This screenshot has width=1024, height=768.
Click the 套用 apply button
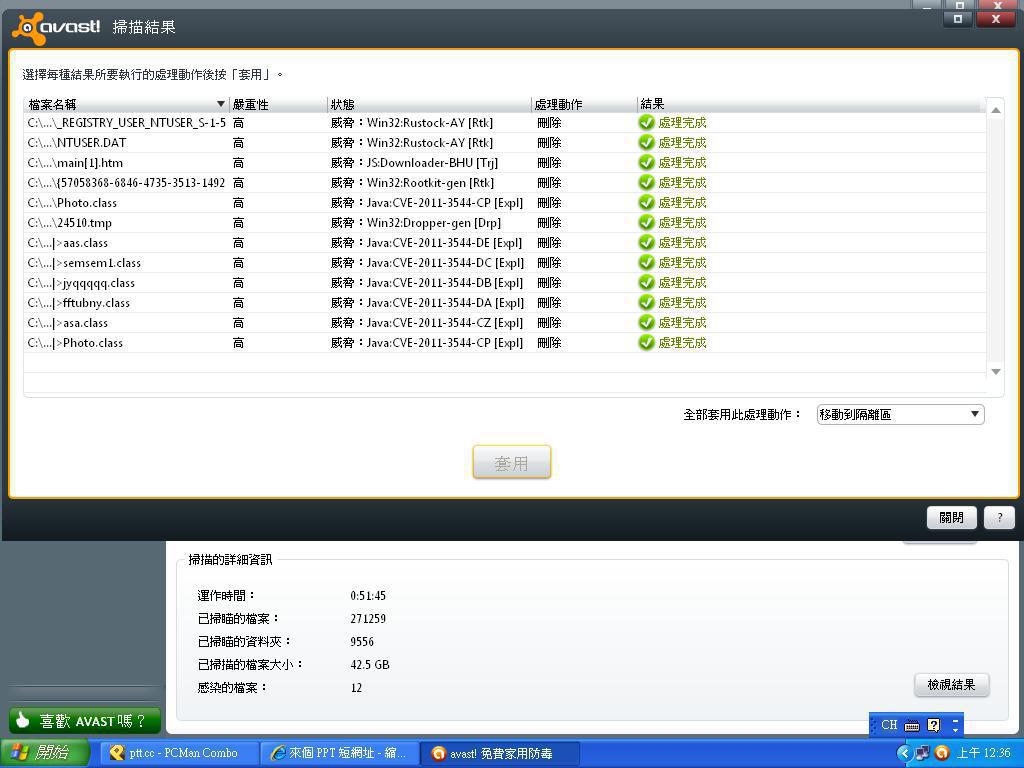coord(511,462)
